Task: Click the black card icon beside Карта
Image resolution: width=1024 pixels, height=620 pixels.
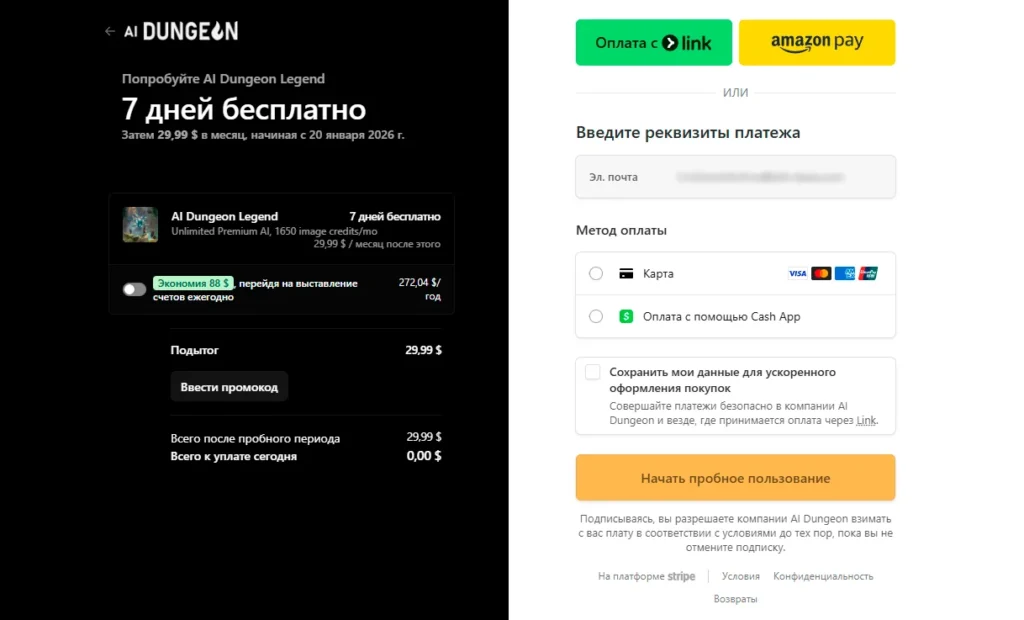Action: pos(626,274)
